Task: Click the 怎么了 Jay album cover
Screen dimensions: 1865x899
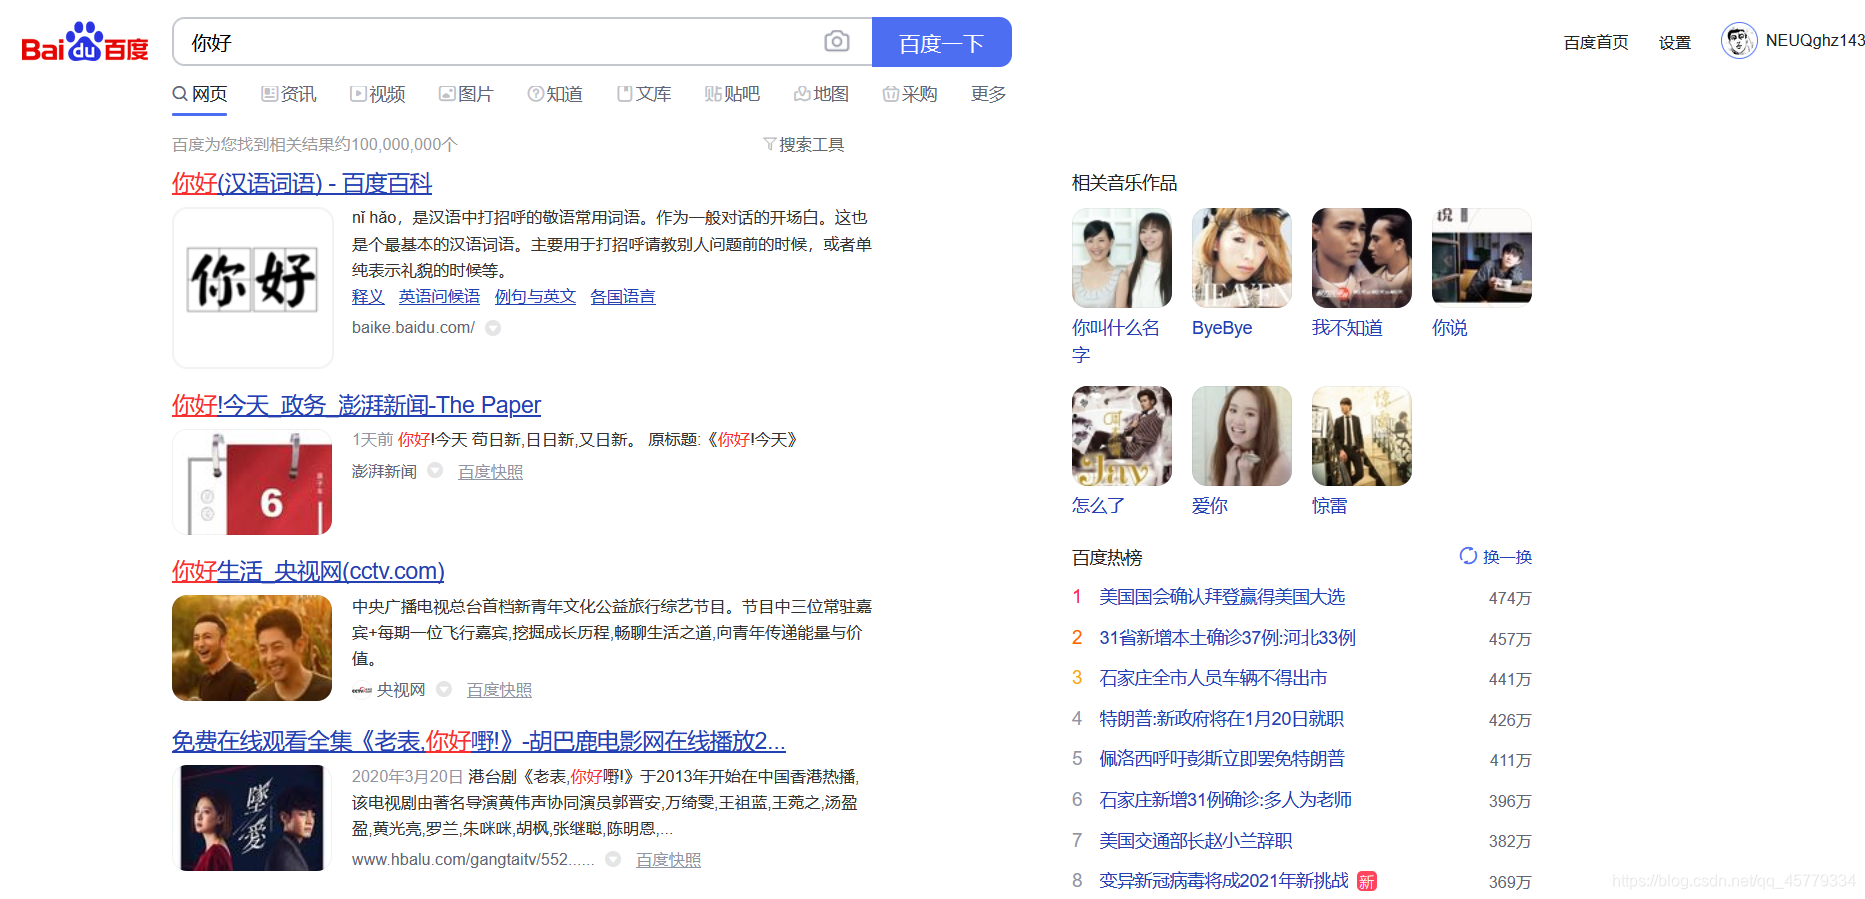Action: point(1122,436)
